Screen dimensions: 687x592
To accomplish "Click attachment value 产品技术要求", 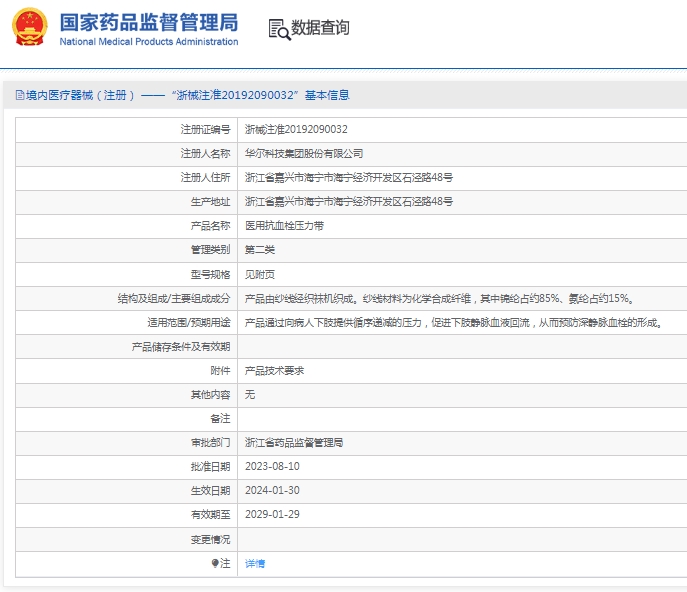I will (x=274, y=371).
